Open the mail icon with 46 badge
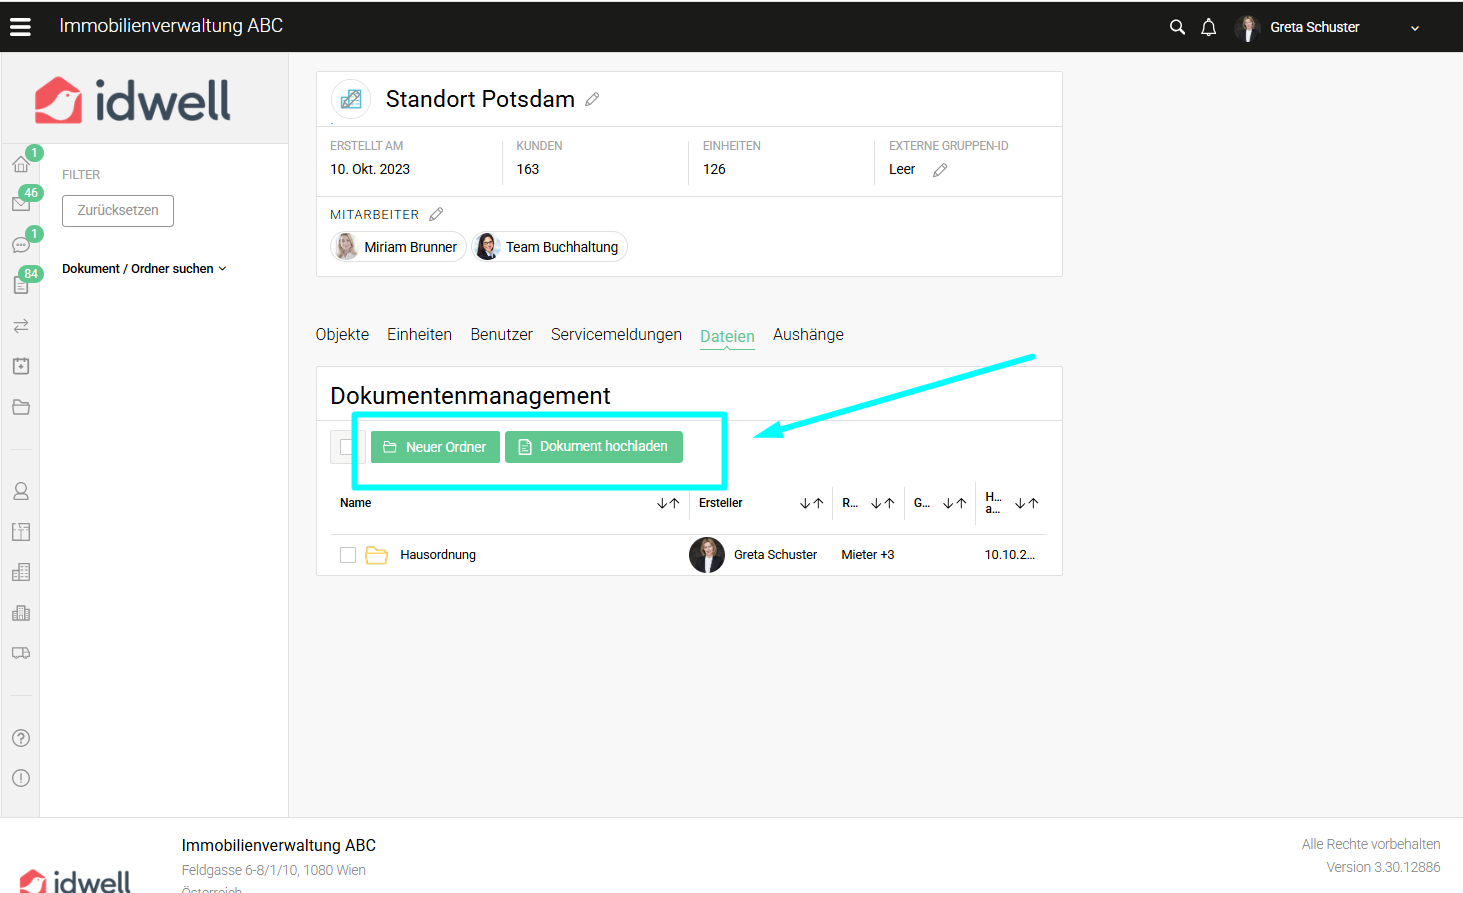This screenshot has height=898, width=1463. click(20, 204)
